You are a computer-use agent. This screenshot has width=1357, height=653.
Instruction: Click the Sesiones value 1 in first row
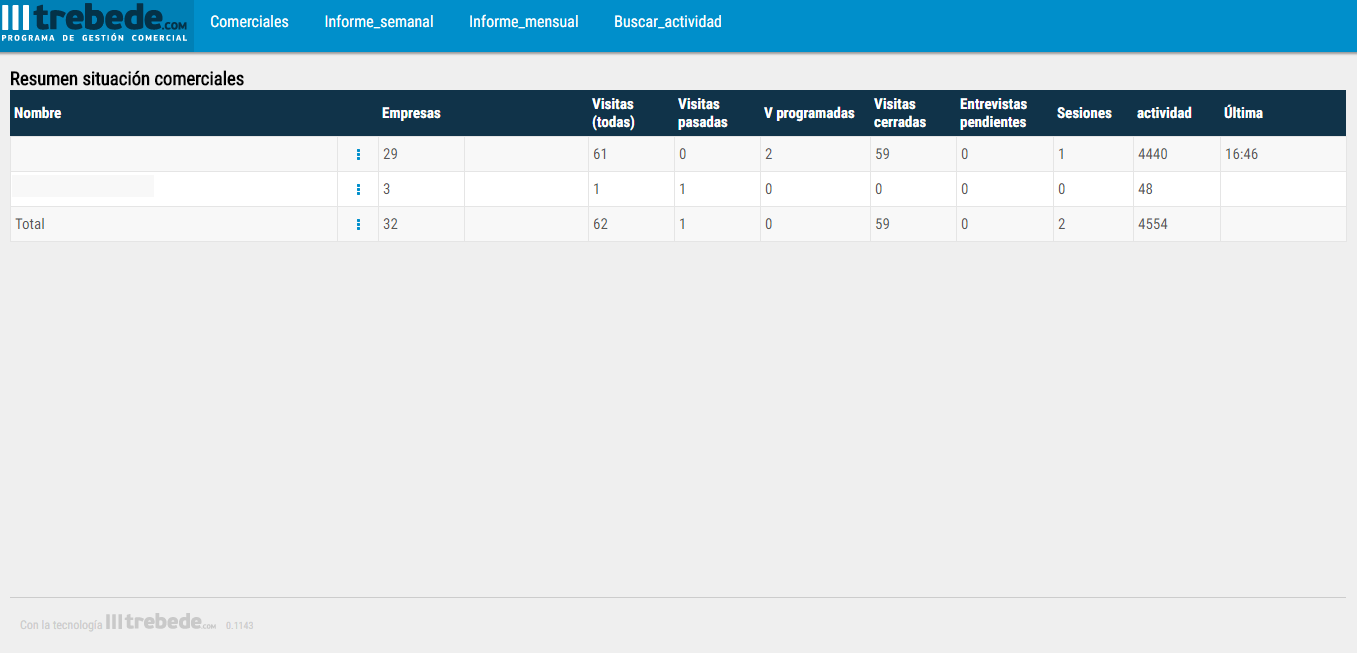[x=1061, y=154]
